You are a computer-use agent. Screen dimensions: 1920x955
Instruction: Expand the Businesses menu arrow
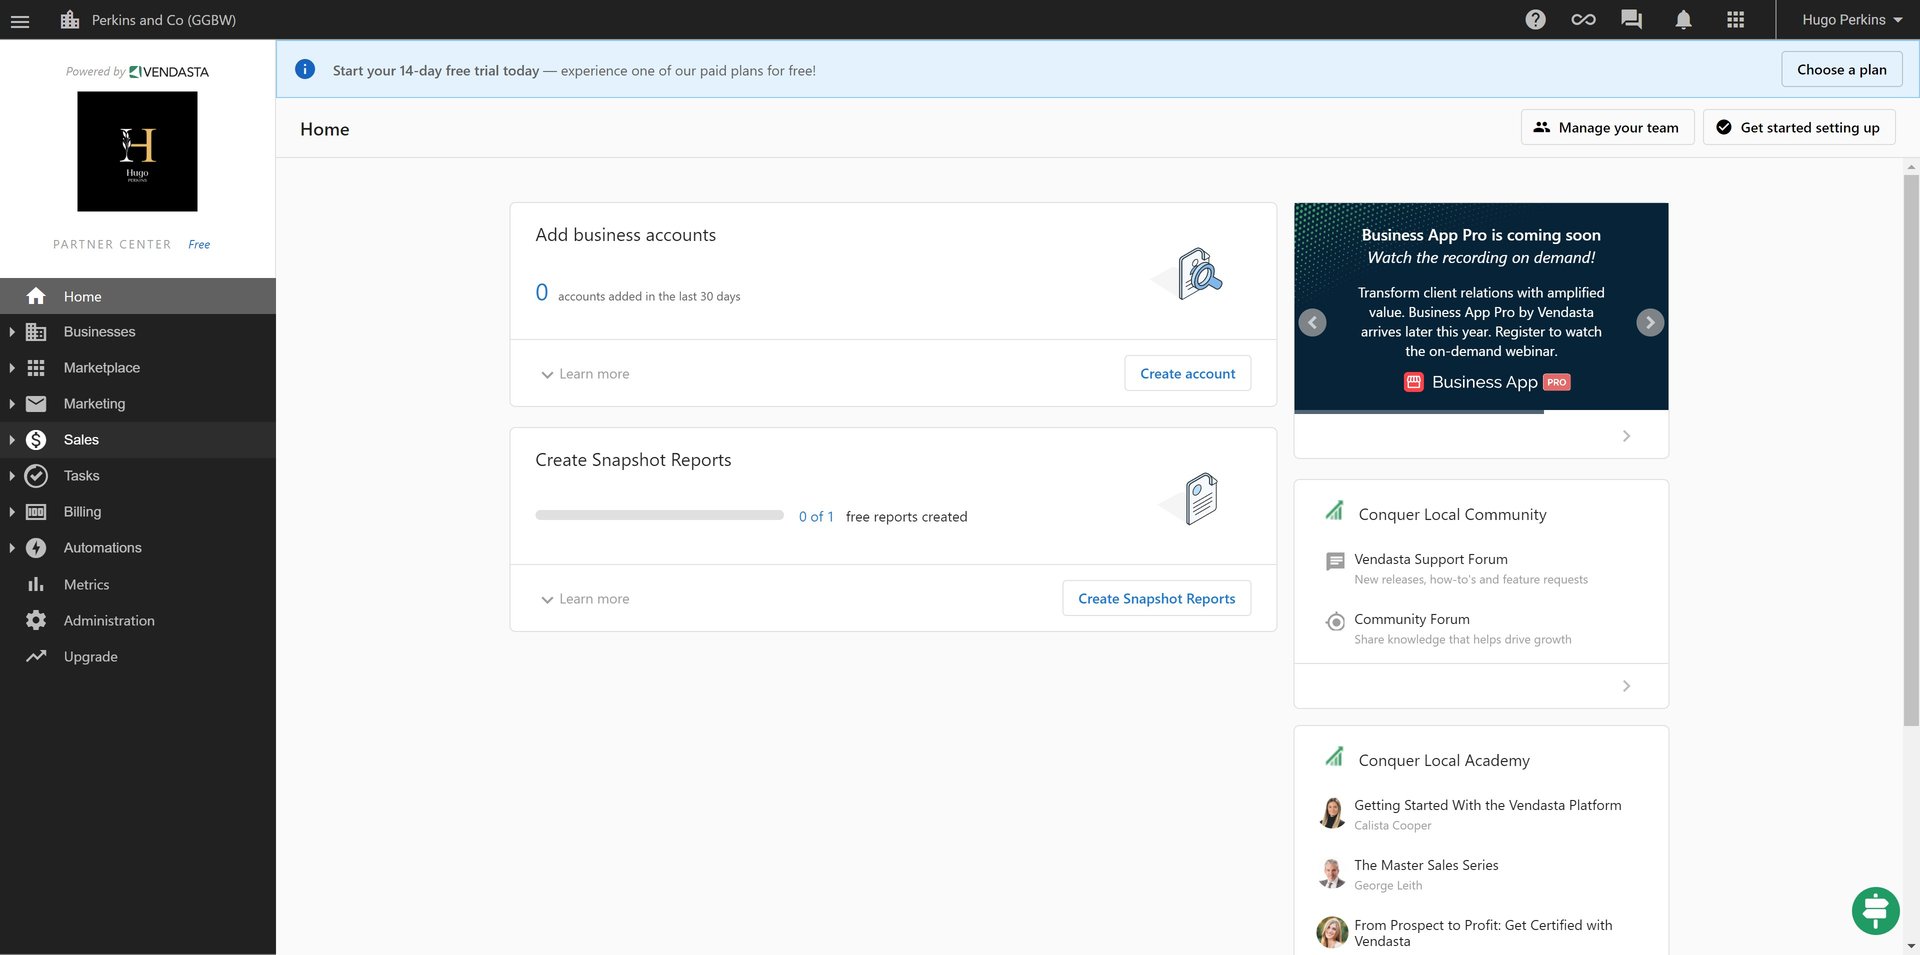pyautogui.click(x=11, y=332)
